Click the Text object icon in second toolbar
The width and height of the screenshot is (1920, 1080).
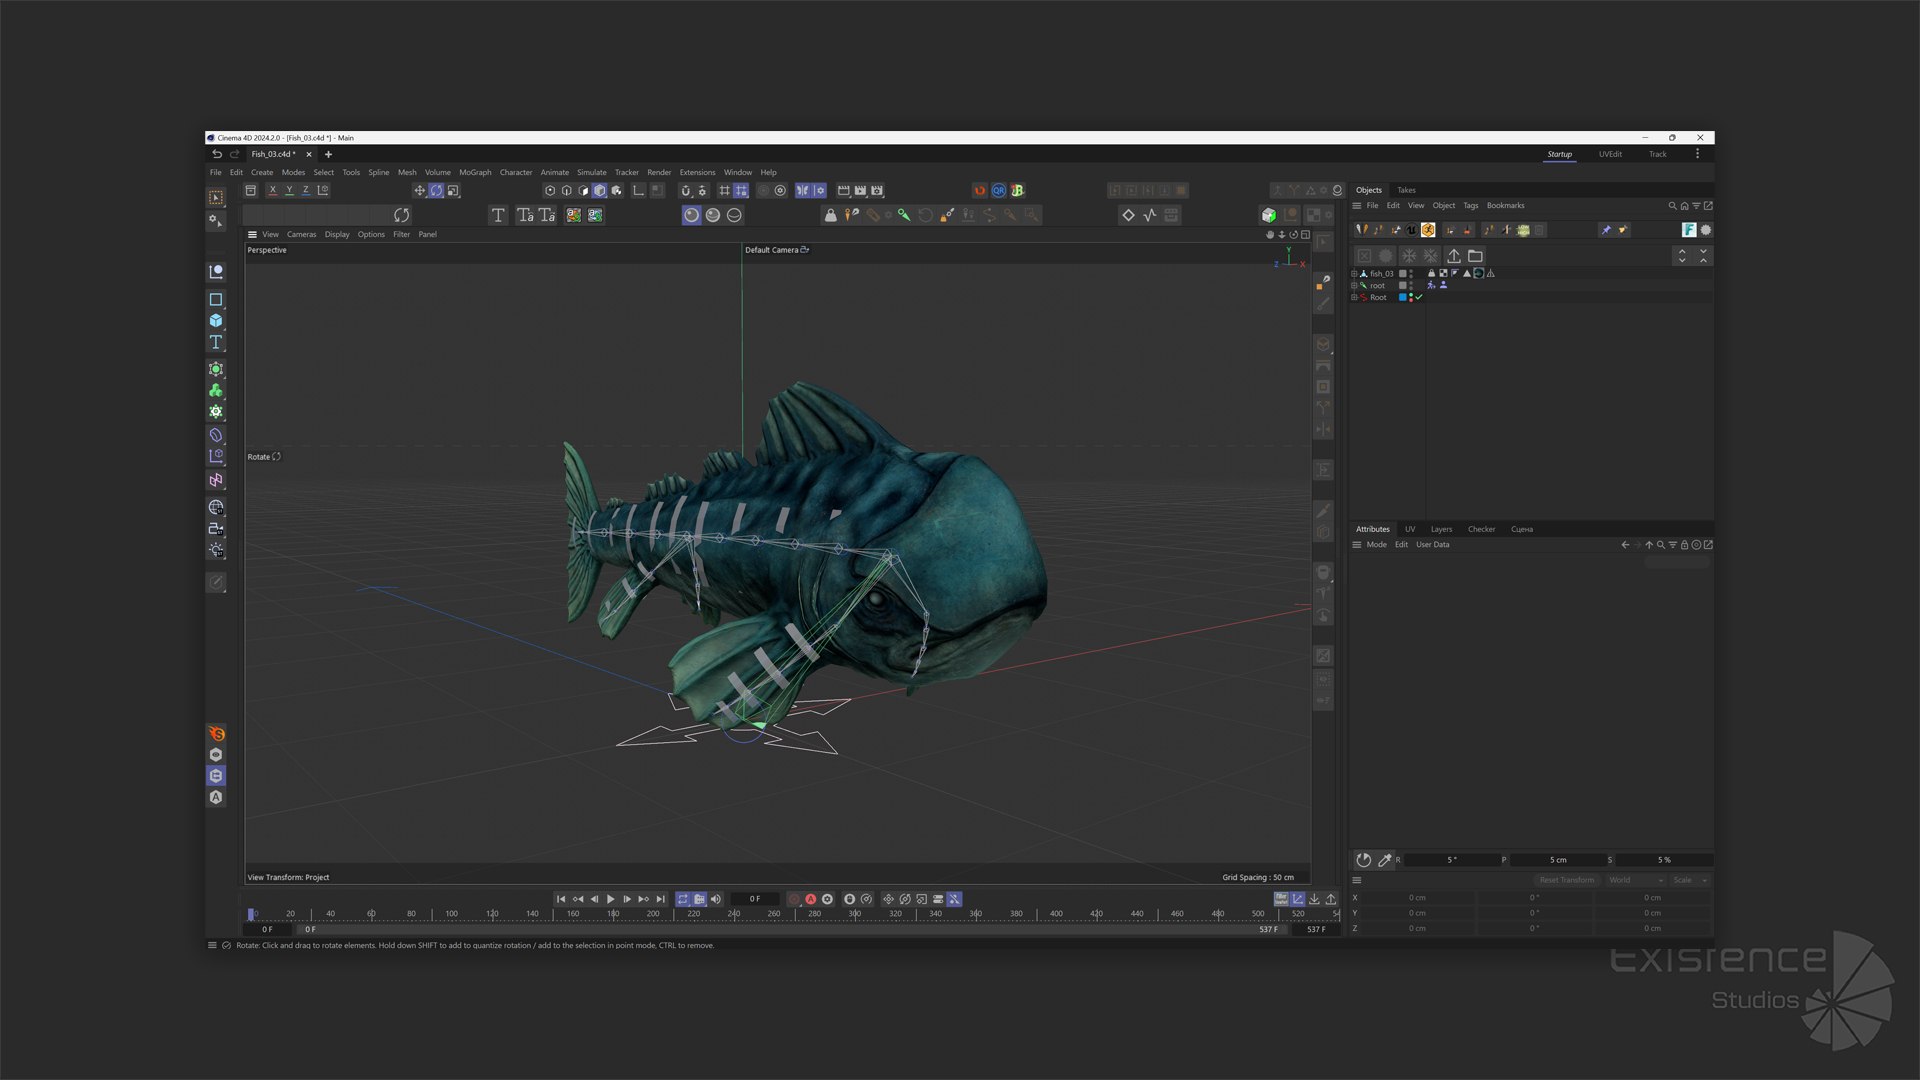[x=498, y=215]
